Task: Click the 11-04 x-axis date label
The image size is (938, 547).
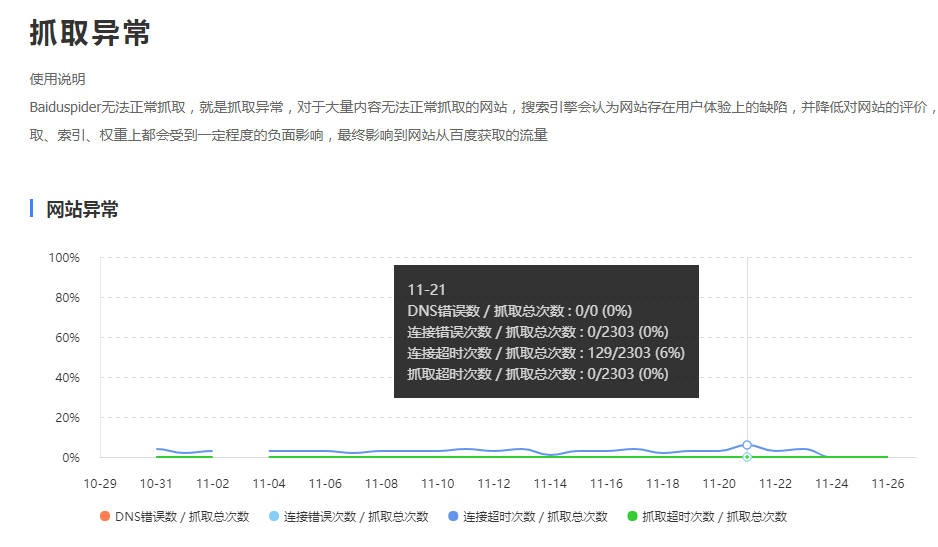Action: tap(269, 484)
